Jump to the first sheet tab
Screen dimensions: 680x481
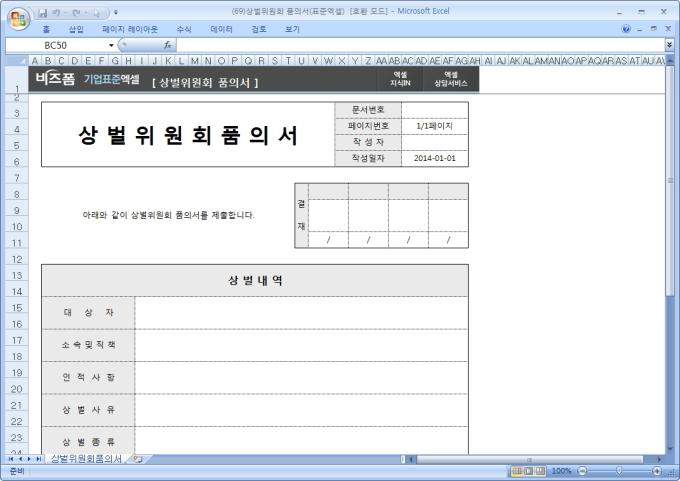click(x=11, y=459)
